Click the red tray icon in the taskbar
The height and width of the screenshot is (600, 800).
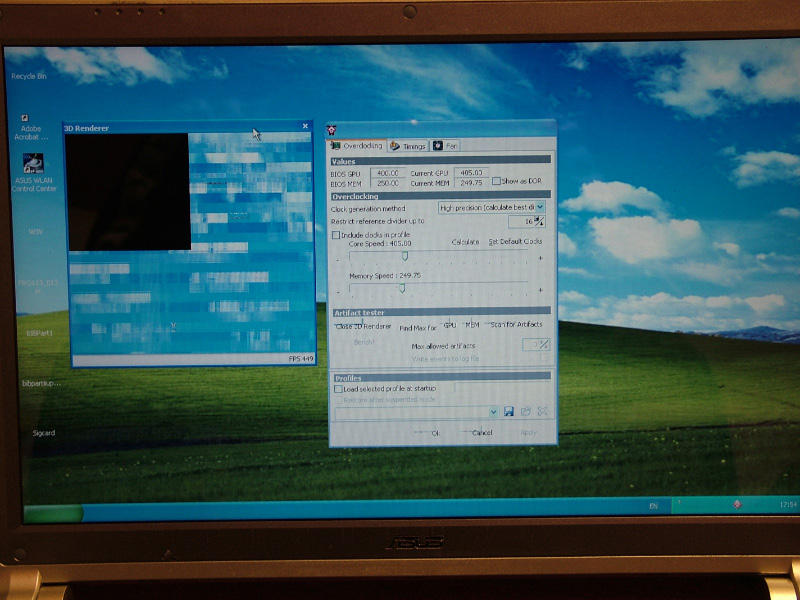point(737,505)
